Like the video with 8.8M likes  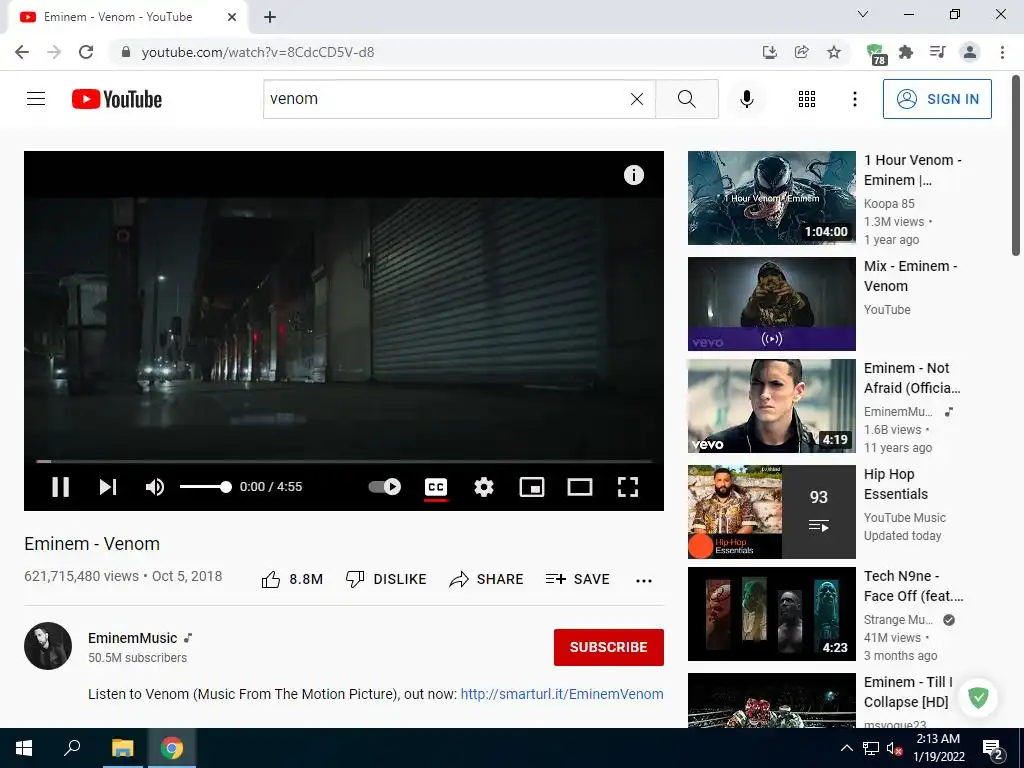click(292, 579)
